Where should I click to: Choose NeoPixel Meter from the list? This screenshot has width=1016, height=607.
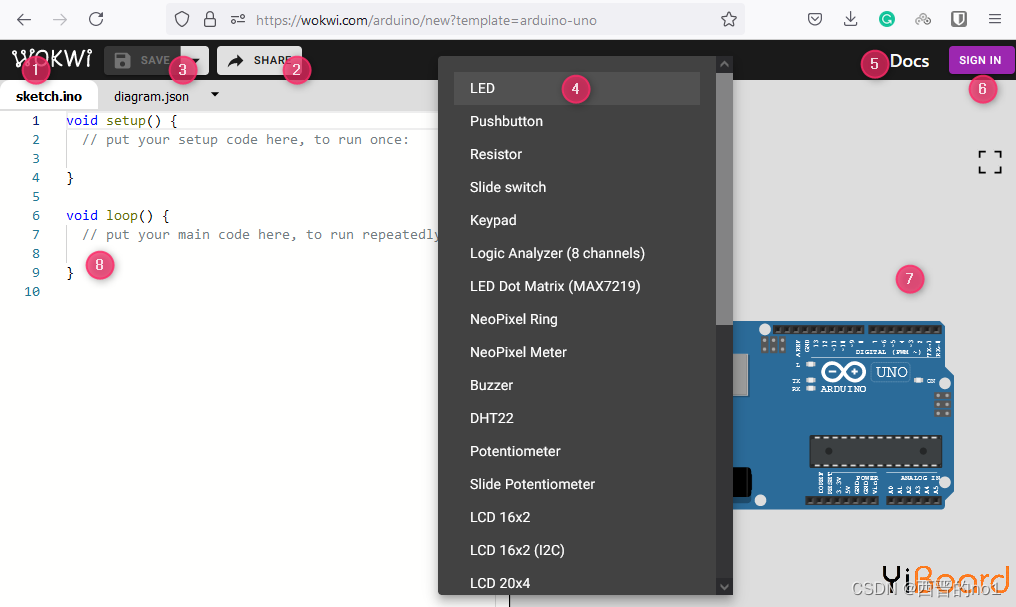click(577, 352)
